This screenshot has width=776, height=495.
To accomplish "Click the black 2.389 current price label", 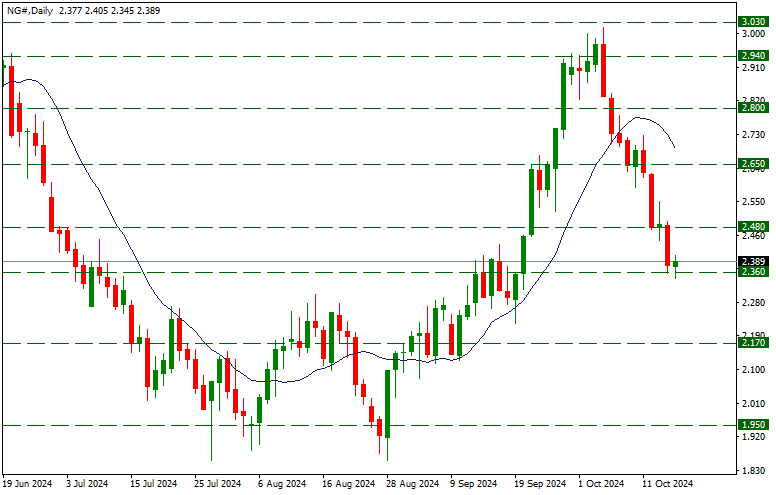I will coord(753,261).
